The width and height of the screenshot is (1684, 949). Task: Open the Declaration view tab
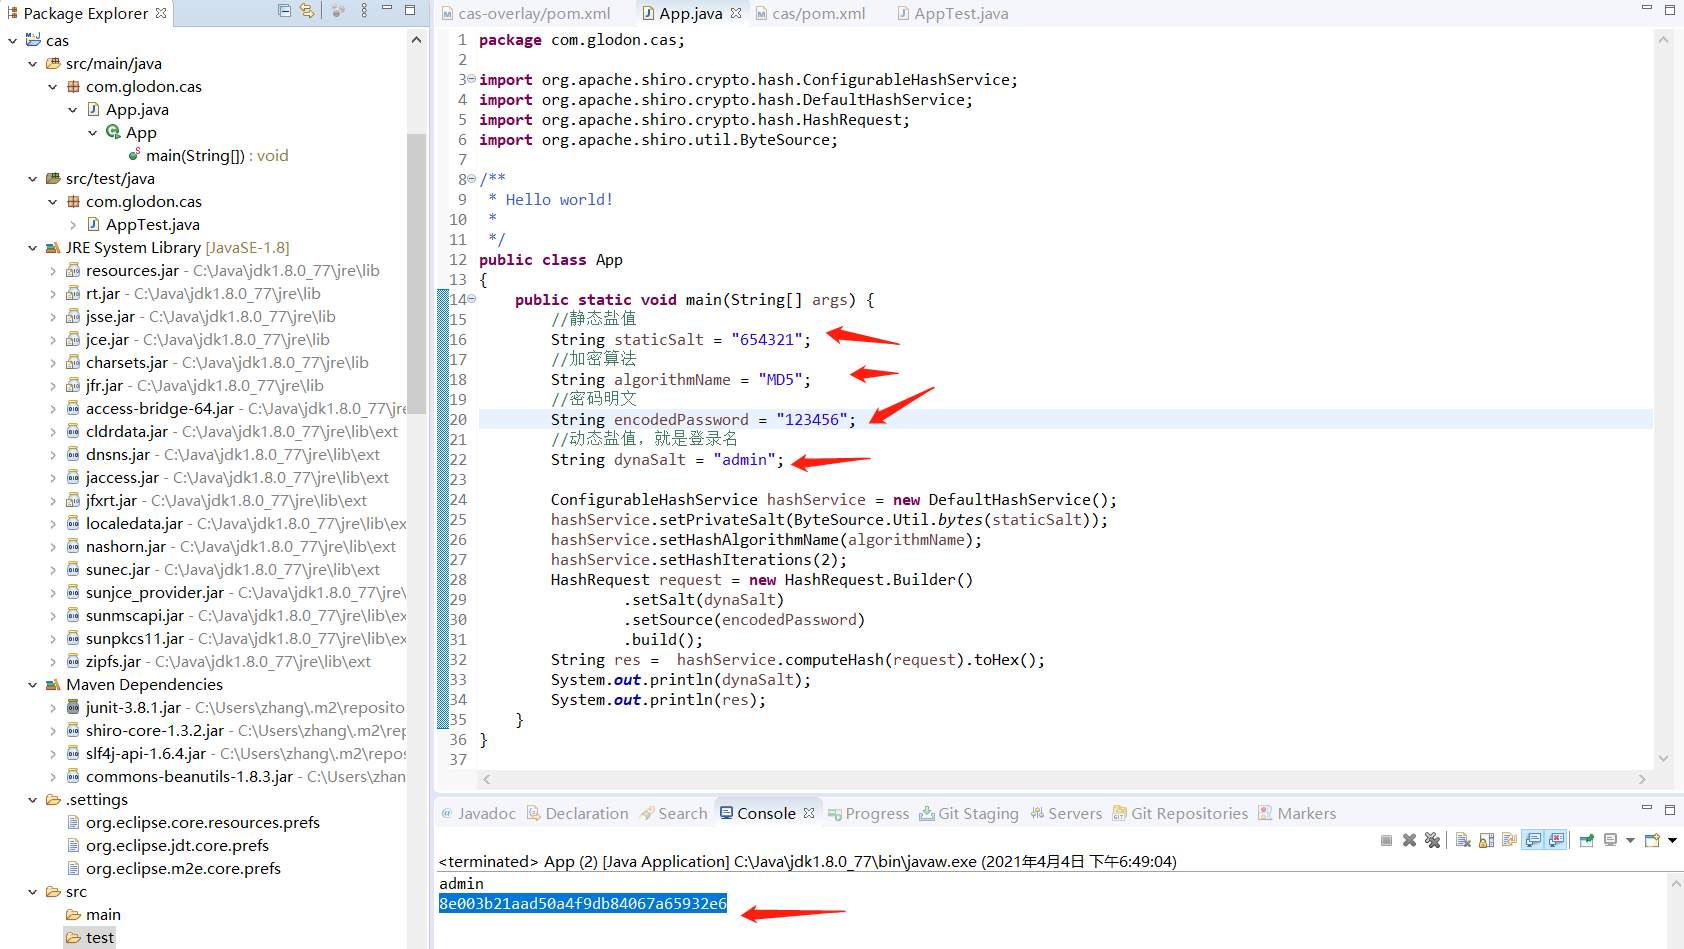tap(578, 813)
